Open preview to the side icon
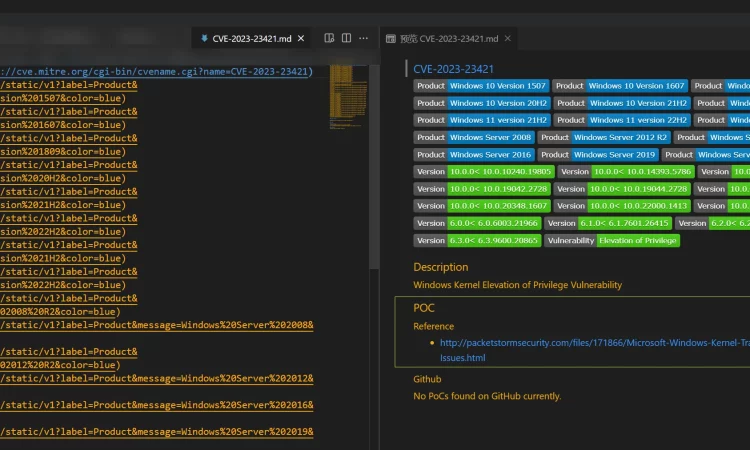Viewport: 750px width, 450px height. pyautogui.click(x=329, y=38)
